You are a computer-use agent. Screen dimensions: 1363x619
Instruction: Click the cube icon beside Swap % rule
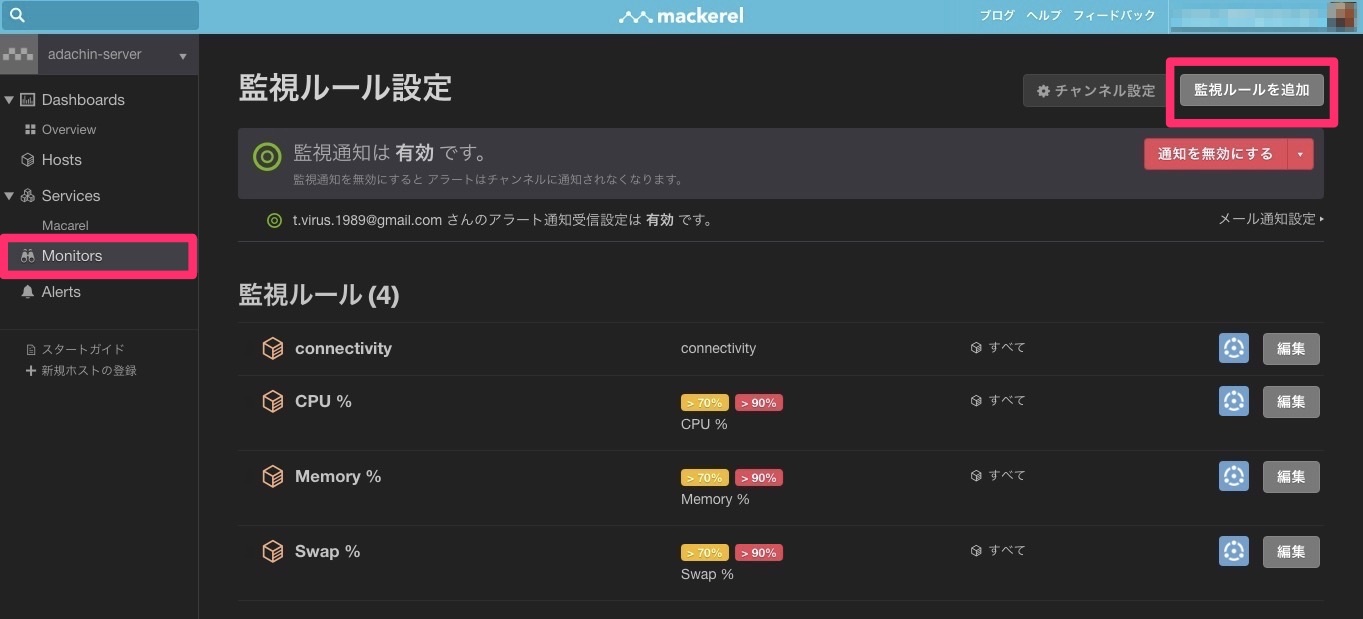[x=272, y=552]
